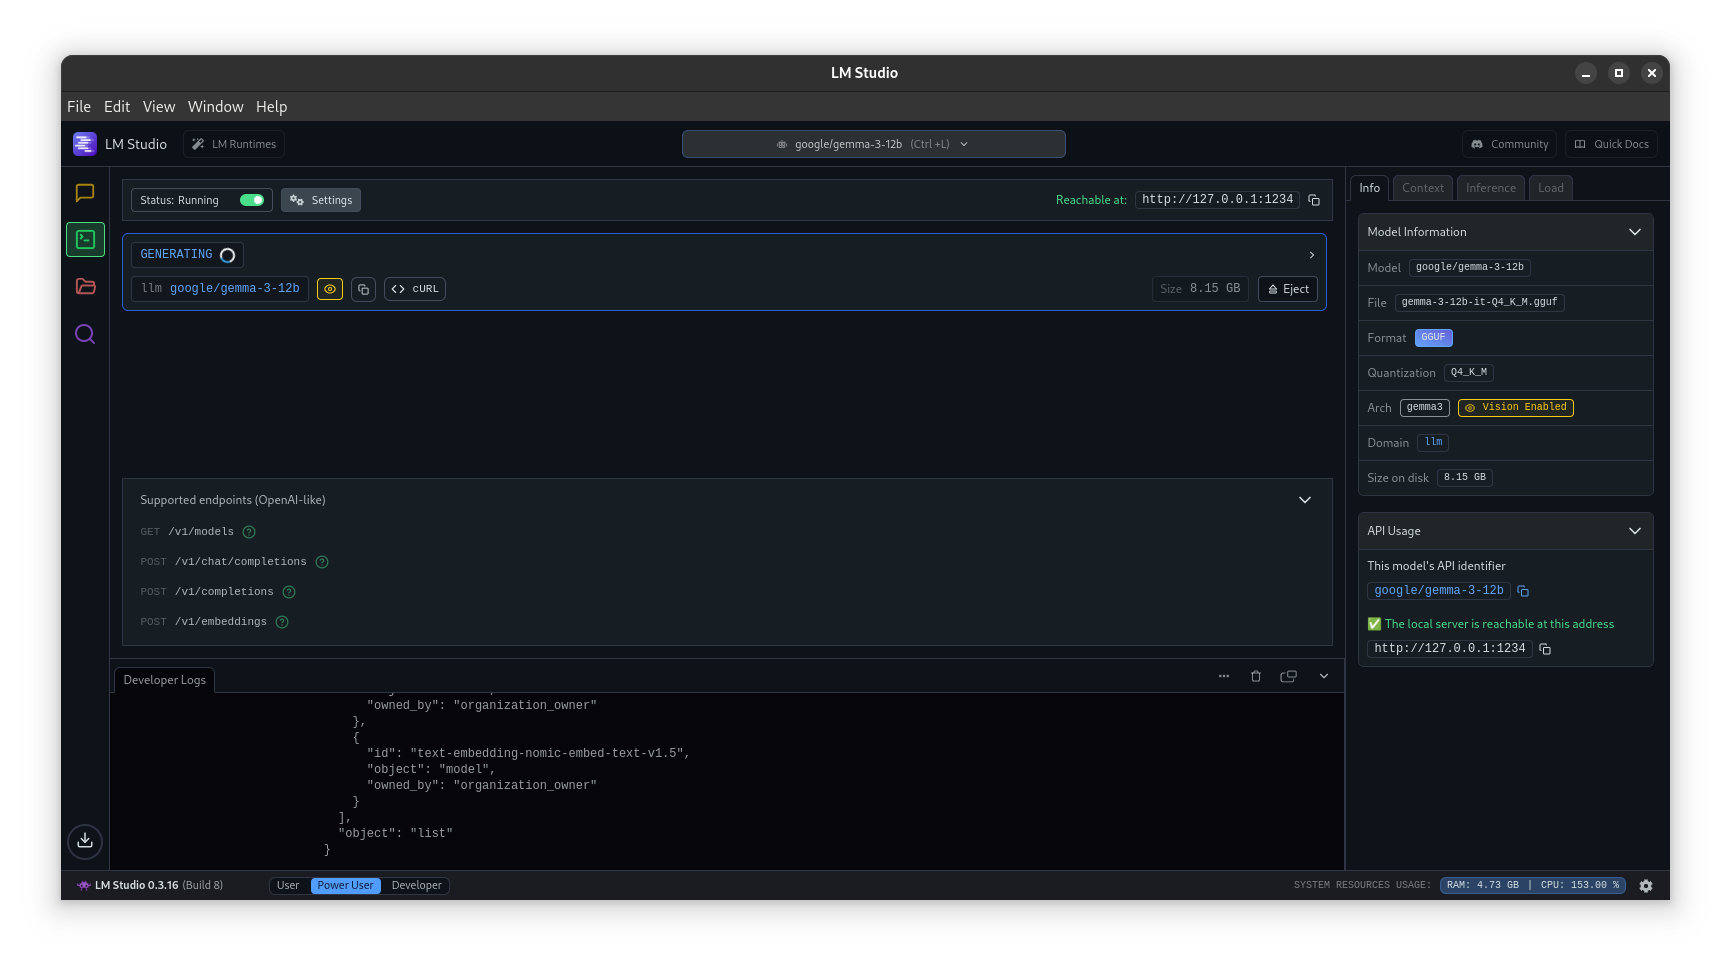Open the Discover search icon

(x=85, y=334)
